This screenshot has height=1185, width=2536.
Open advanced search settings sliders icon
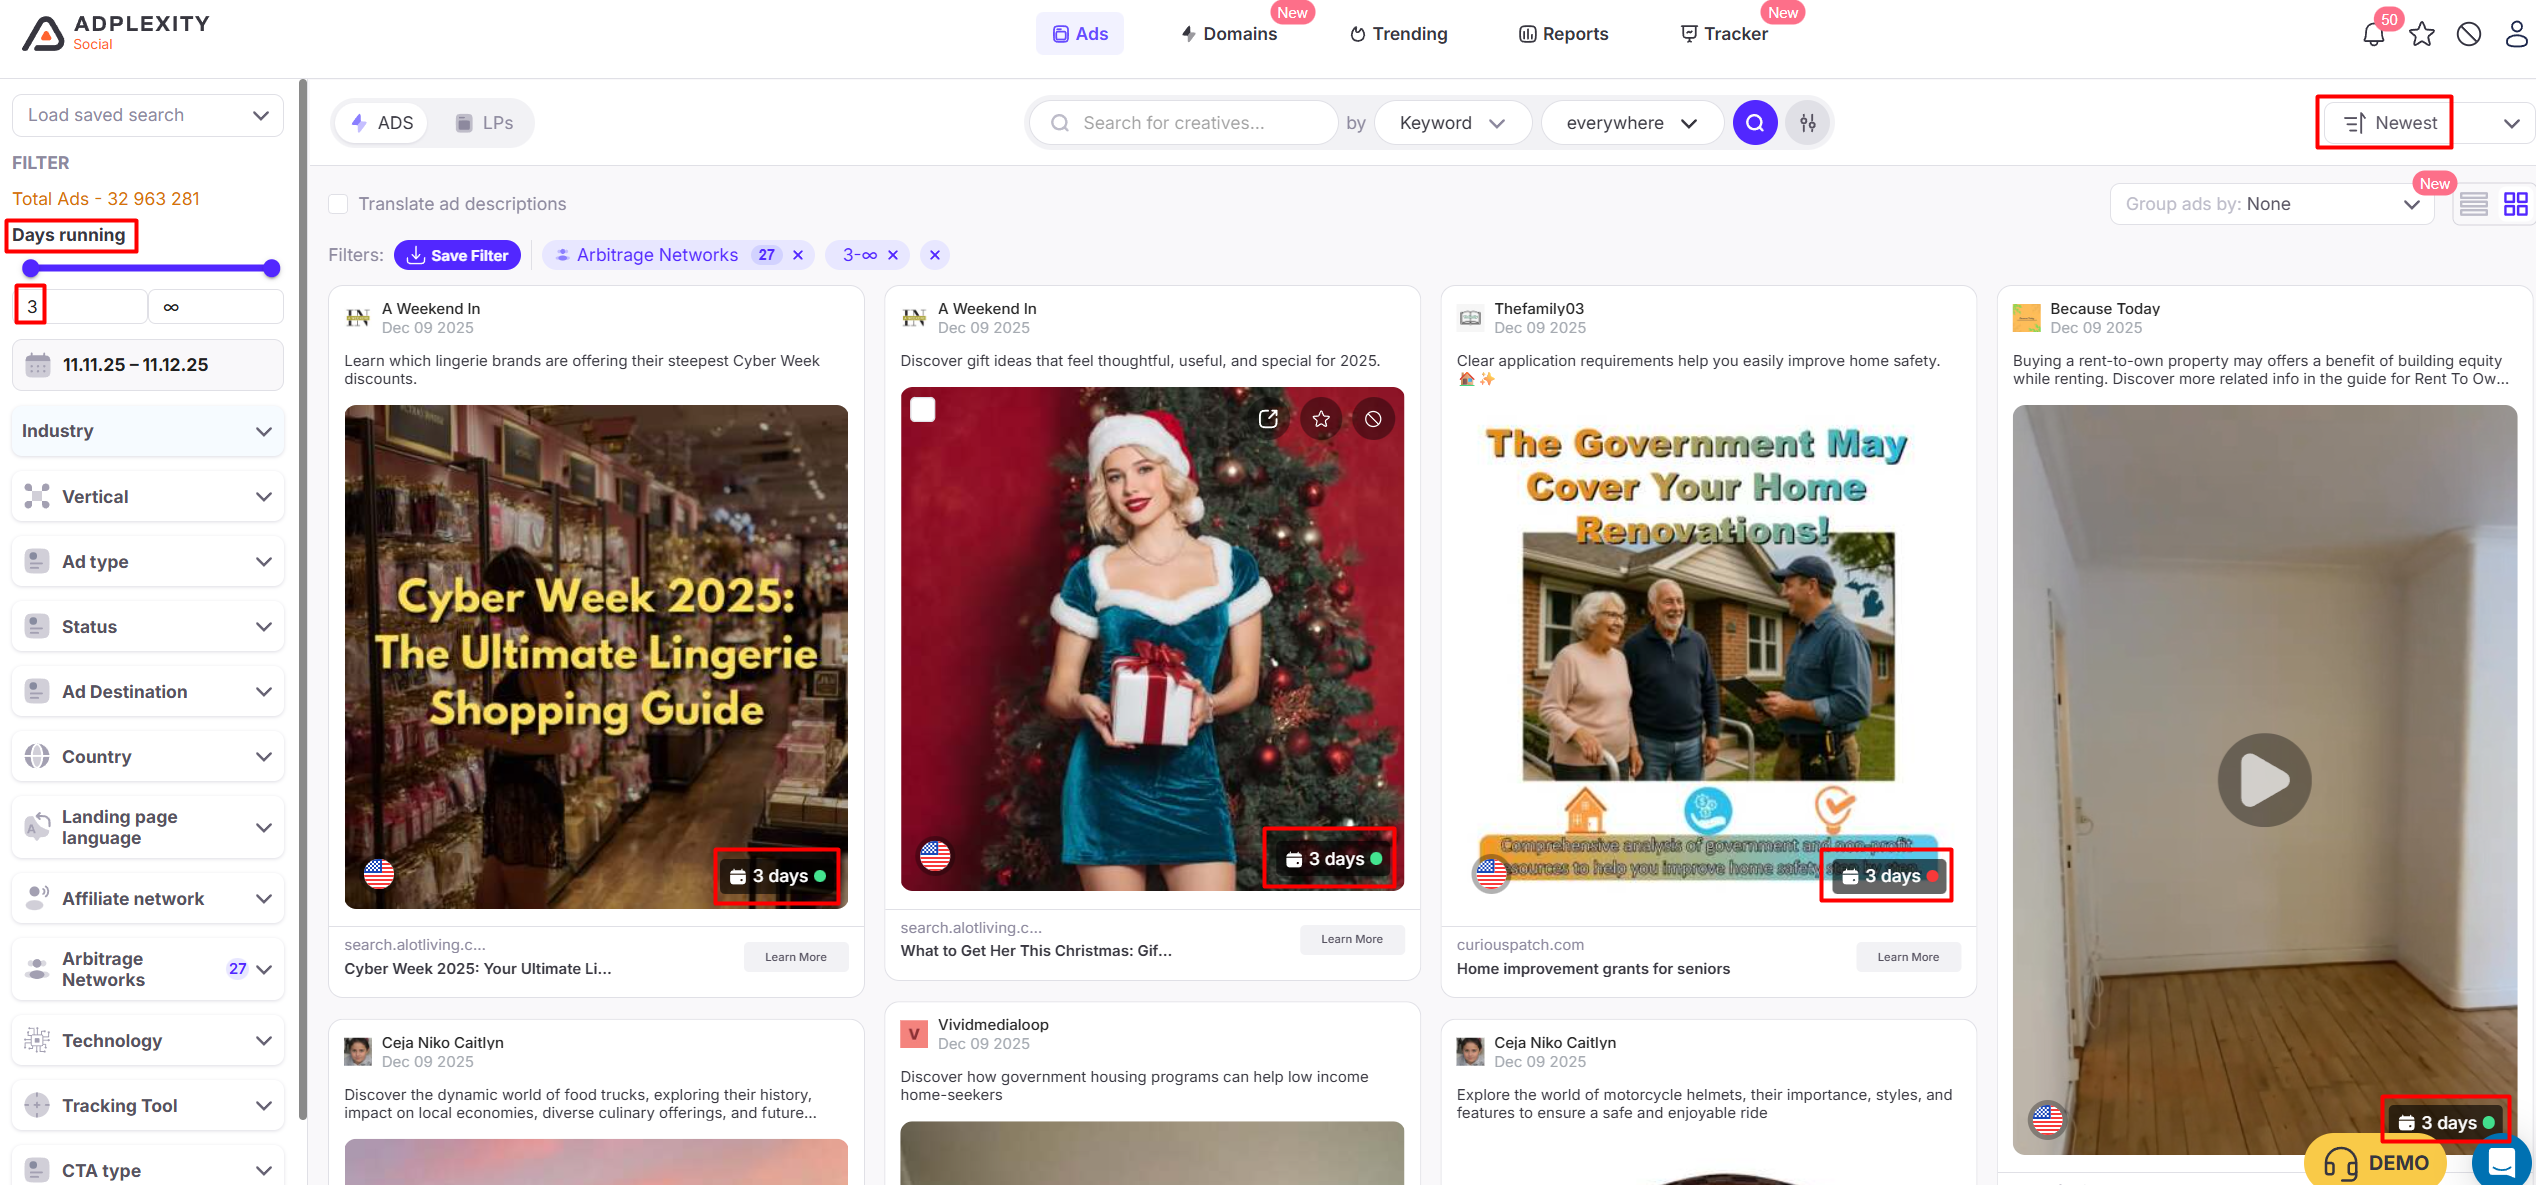(1808, 123)
